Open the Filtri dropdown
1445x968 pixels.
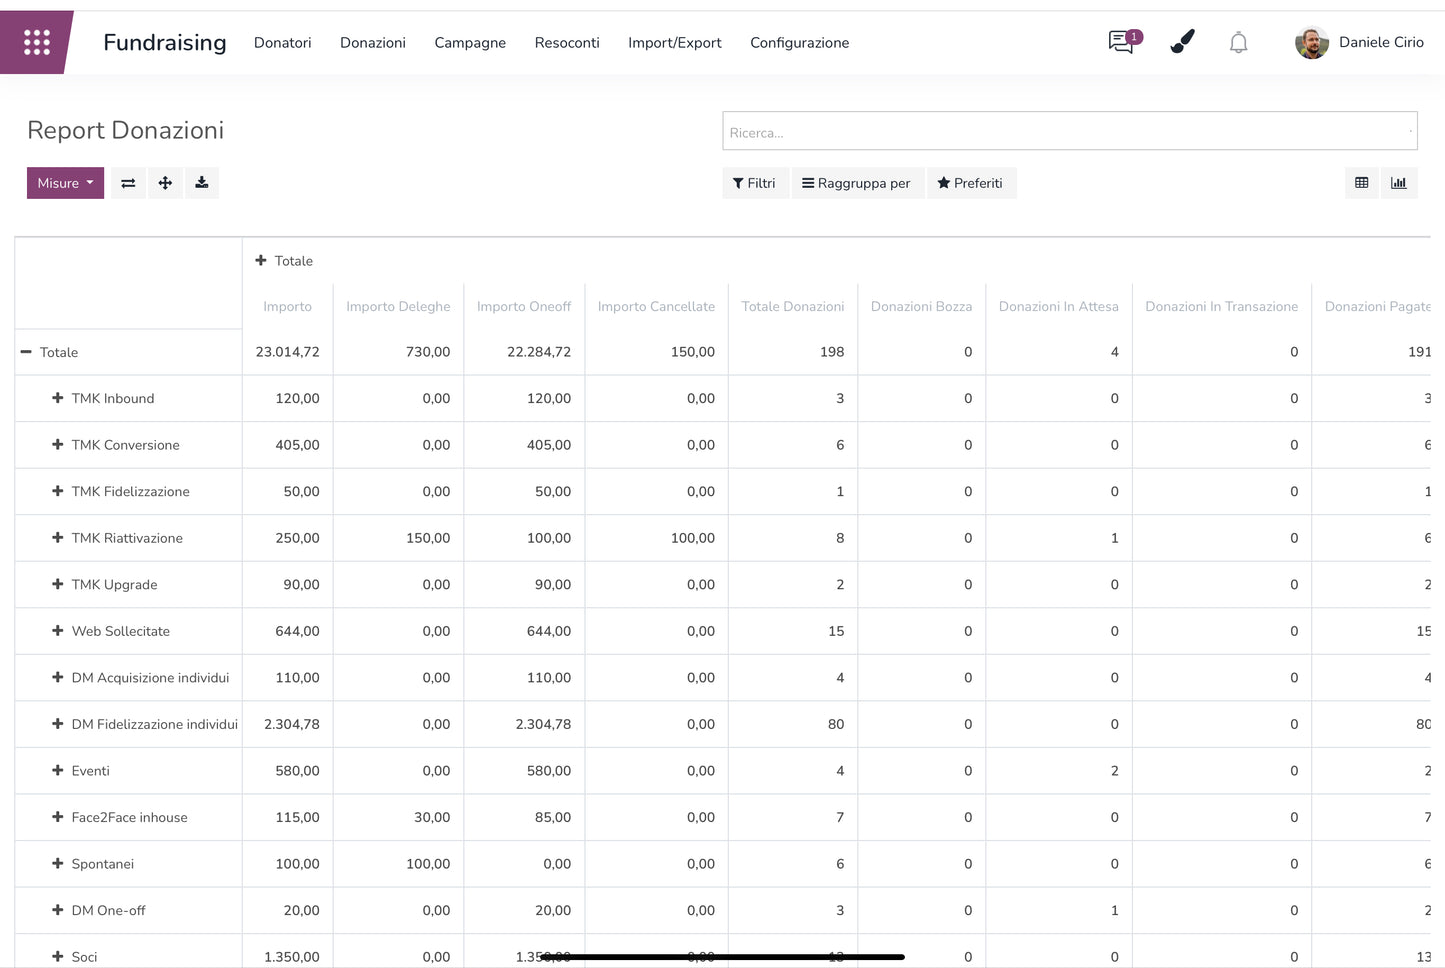[754, 183]
